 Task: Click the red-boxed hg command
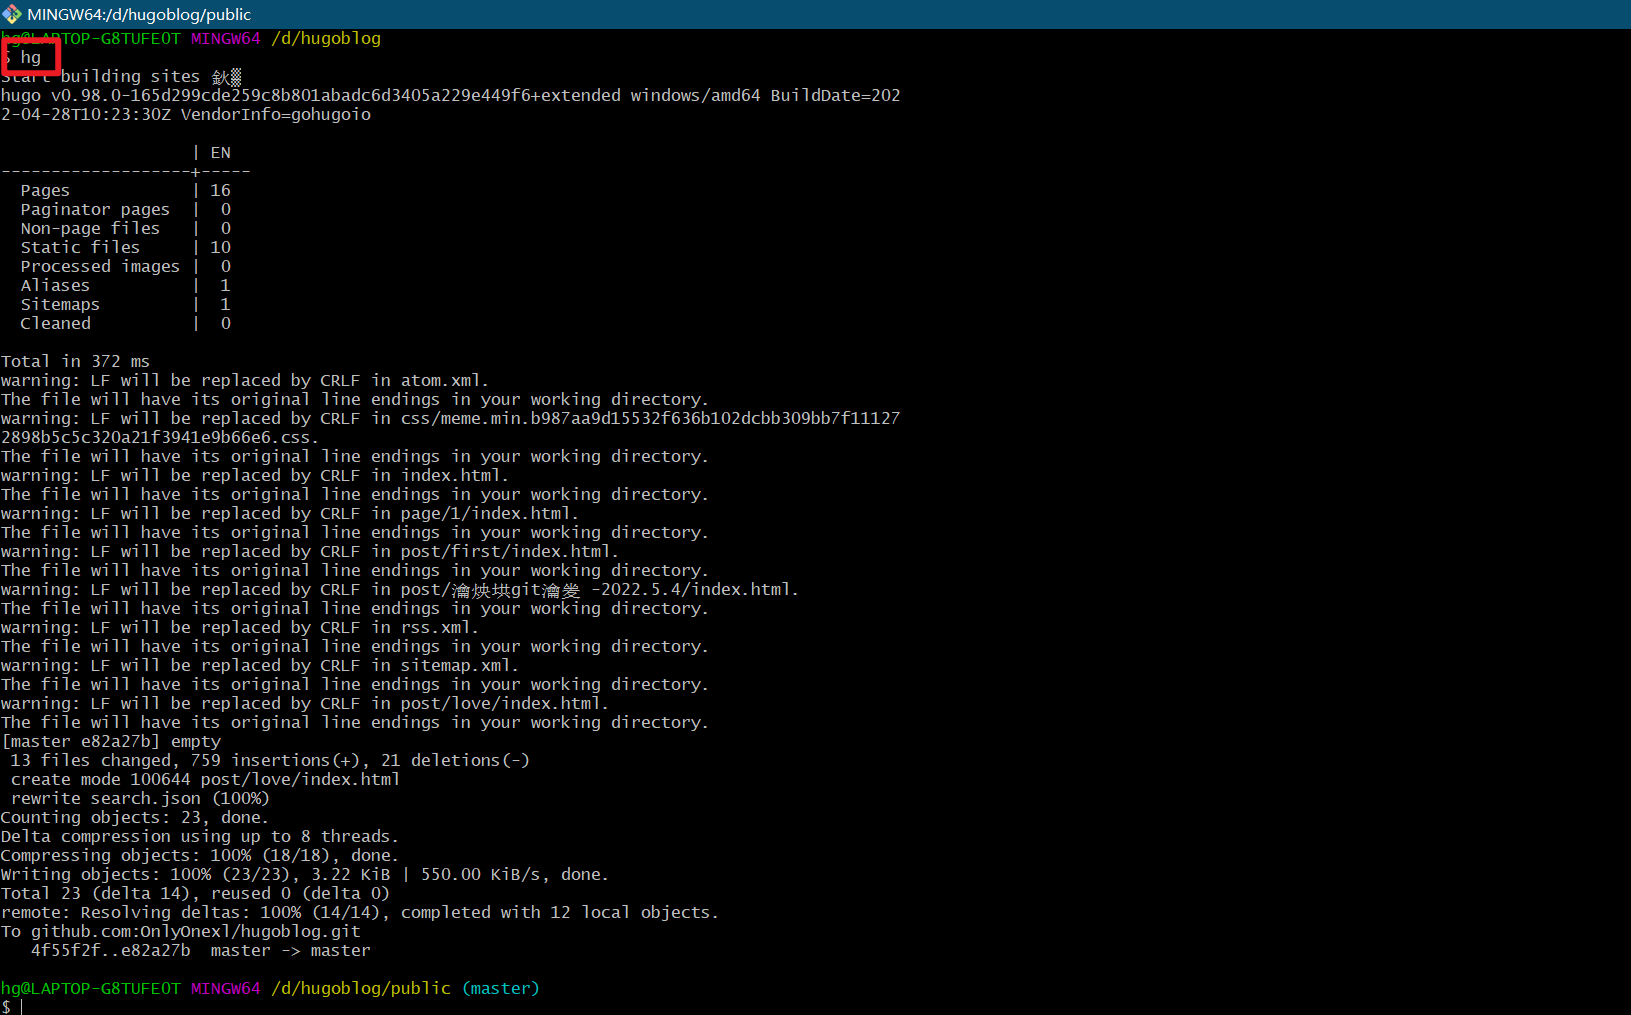click(31, 58)
